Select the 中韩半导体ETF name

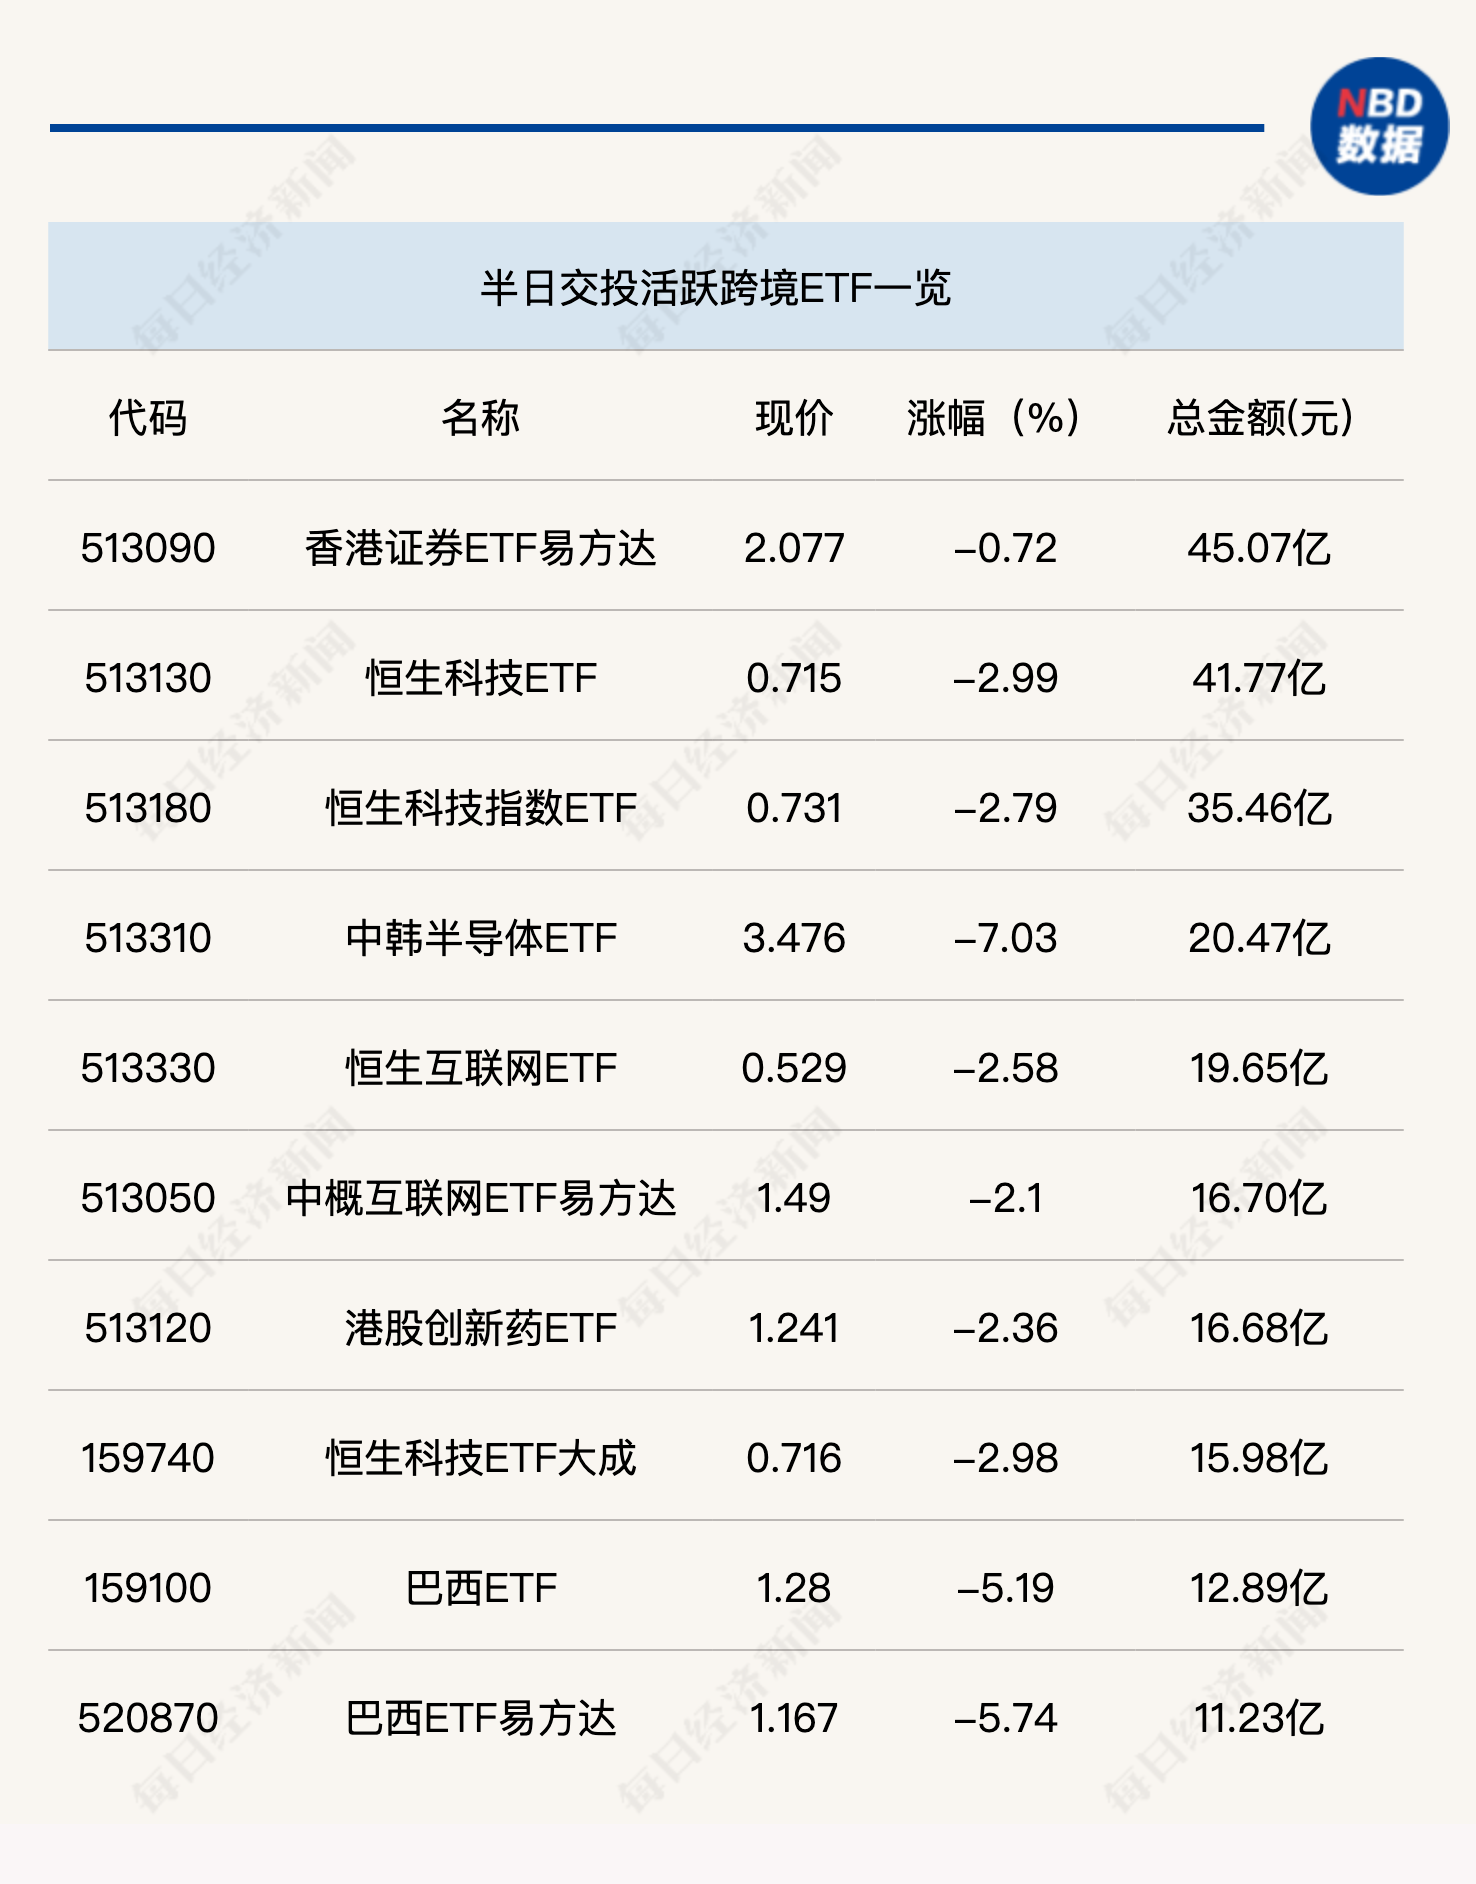(480, 938)
